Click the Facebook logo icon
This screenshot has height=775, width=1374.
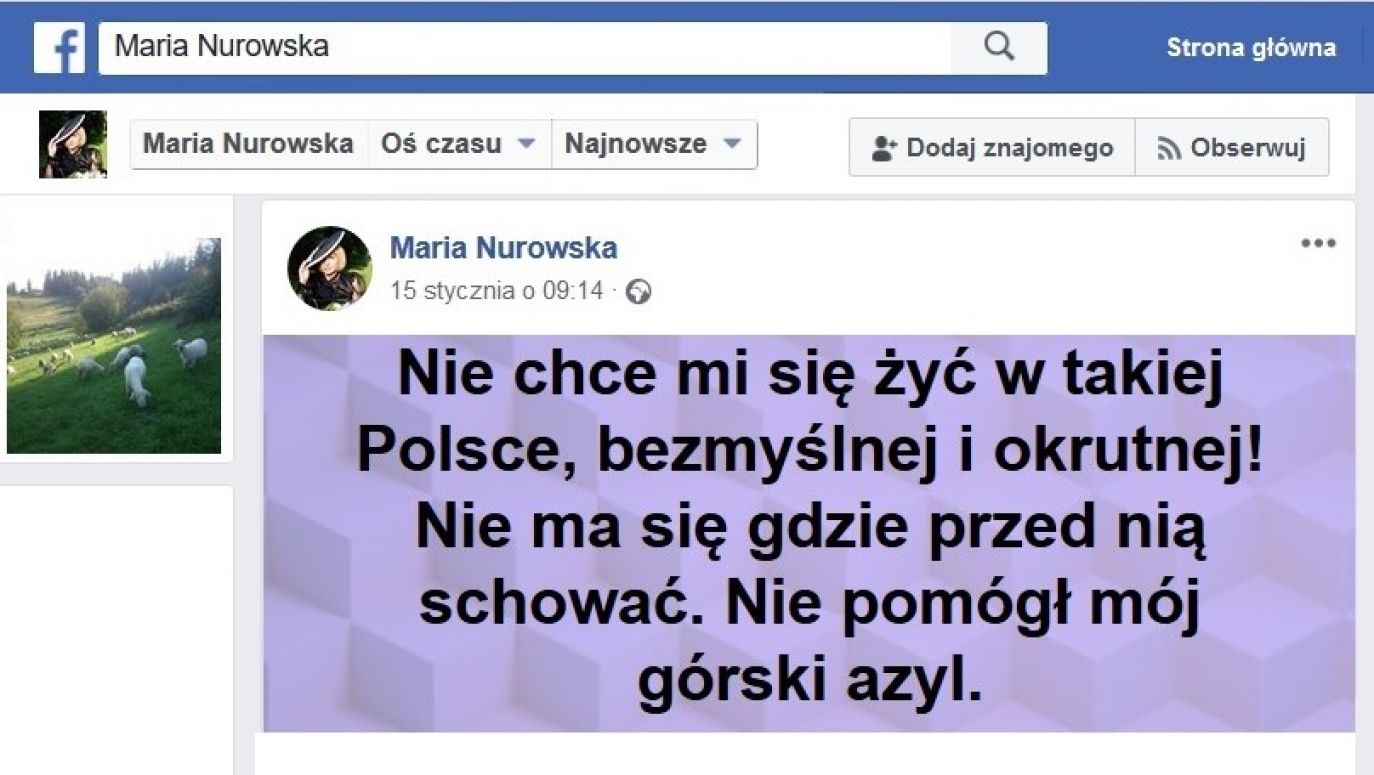tap(60, 47)
